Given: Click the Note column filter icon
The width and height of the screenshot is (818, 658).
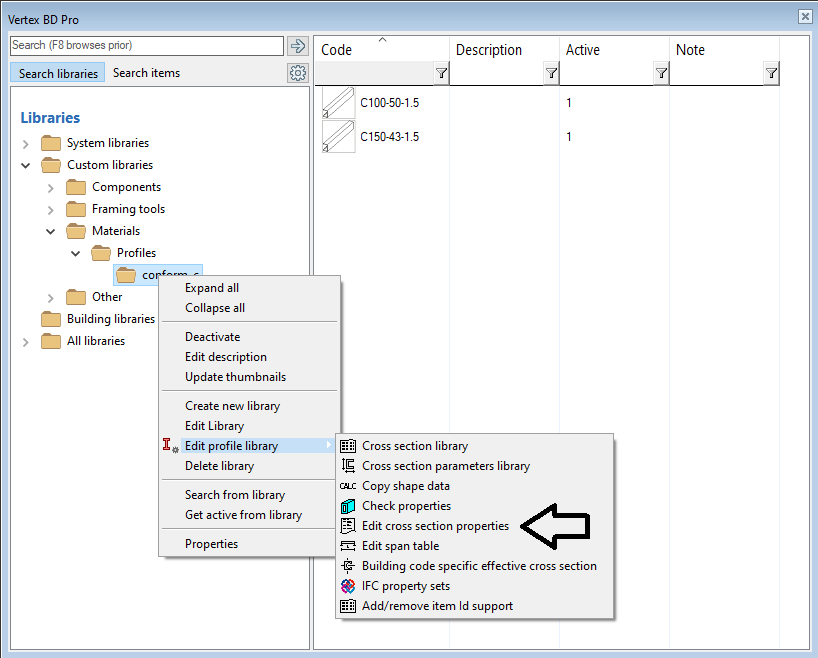Looking at the screenshot, I should [771, 74].
